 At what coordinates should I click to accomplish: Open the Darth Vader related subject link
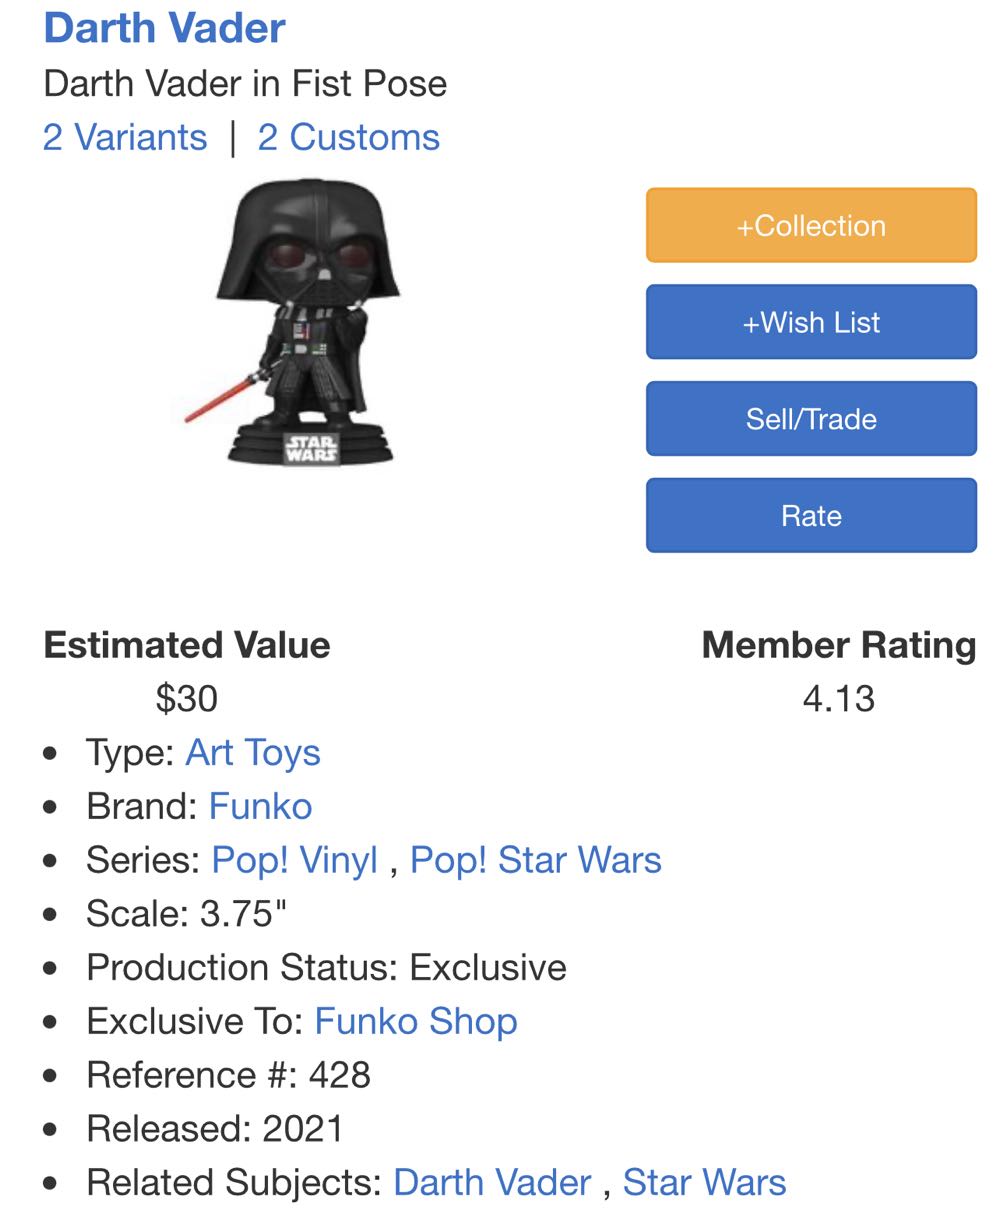(493, 1183)
